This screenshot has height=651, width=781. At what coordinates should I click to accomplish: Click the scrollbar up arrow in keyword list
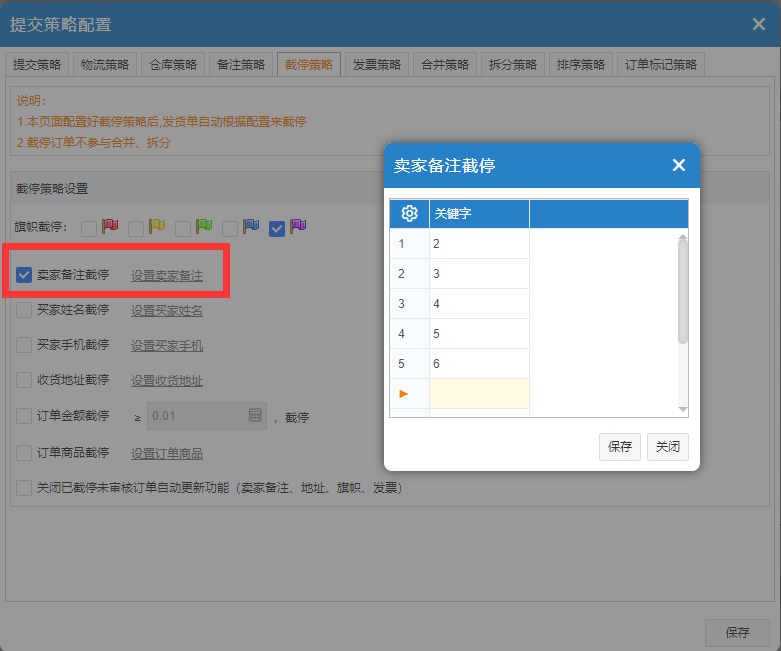[683, 237]
